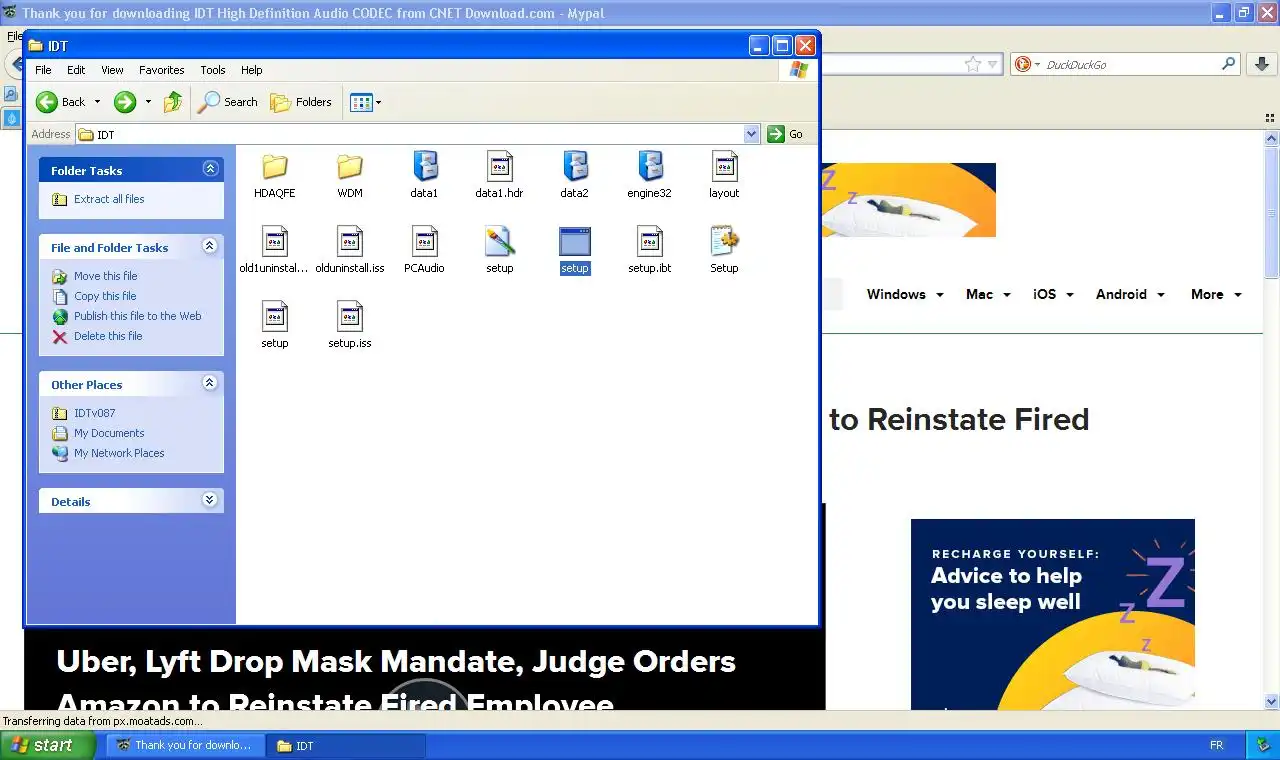This screenshot has height=760, width=1280.
Task: Open the Forward history dropdown arrow
Action: [148, 102]
